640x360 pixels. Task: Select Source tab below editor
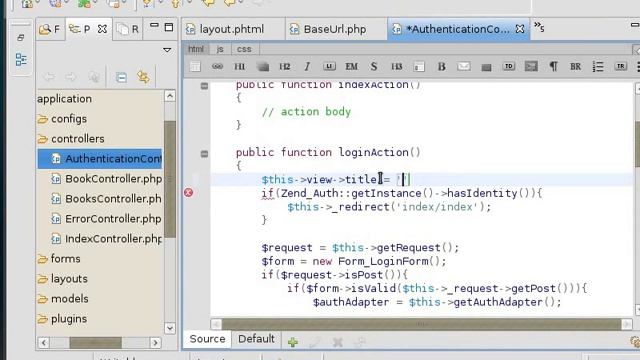tap(207, 339)
